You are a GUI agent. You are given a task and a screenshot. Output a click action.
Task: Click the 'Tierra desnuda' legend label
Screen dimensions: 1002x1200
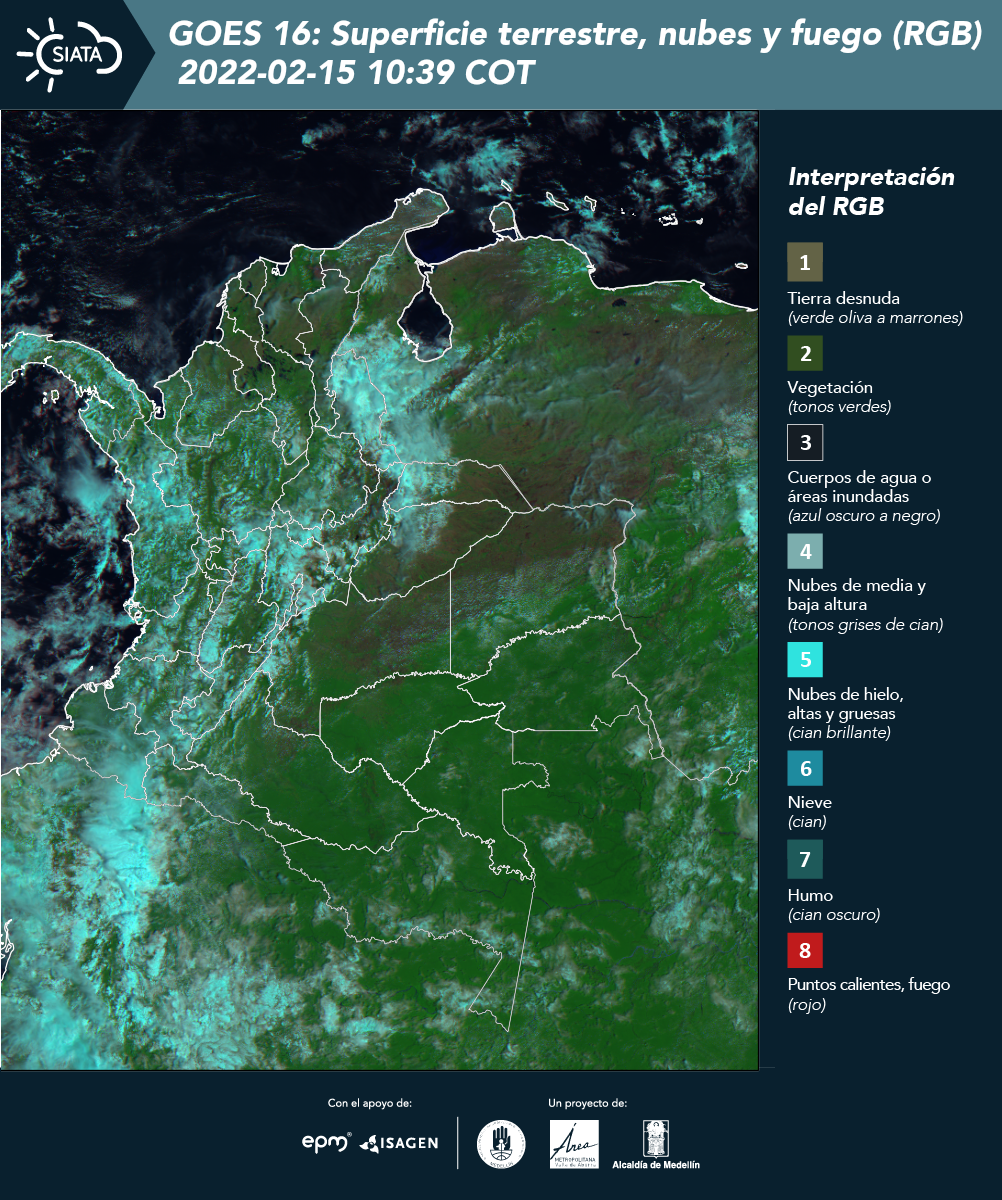click(x=844, y=298)
